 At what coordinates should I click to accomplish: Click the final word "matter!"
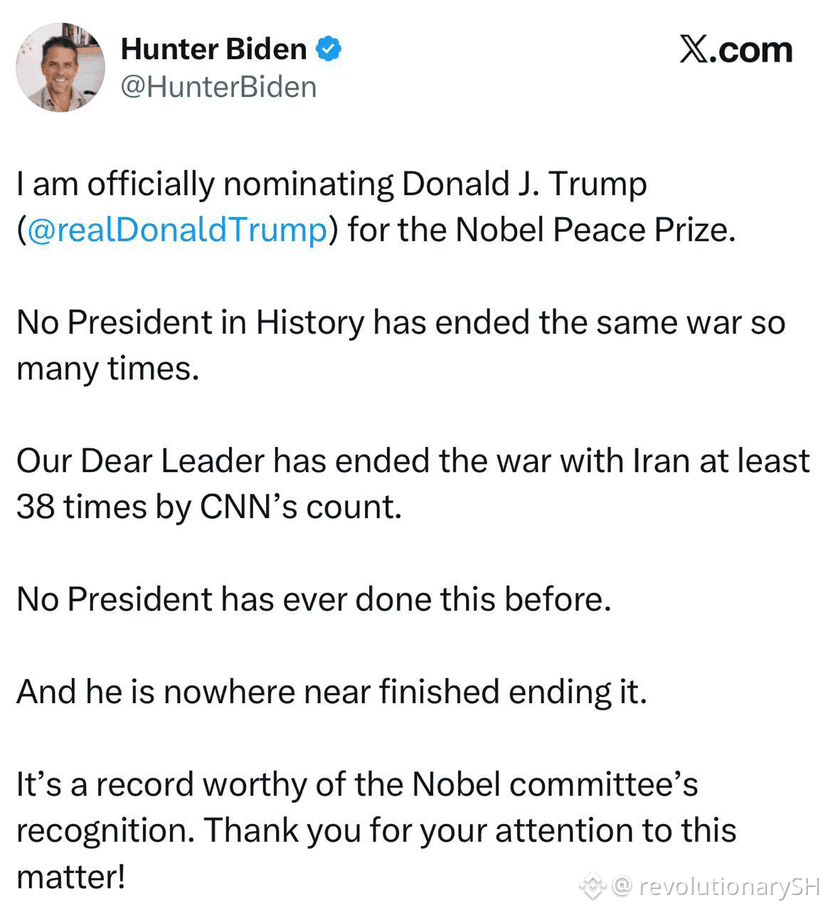point(71,877)
